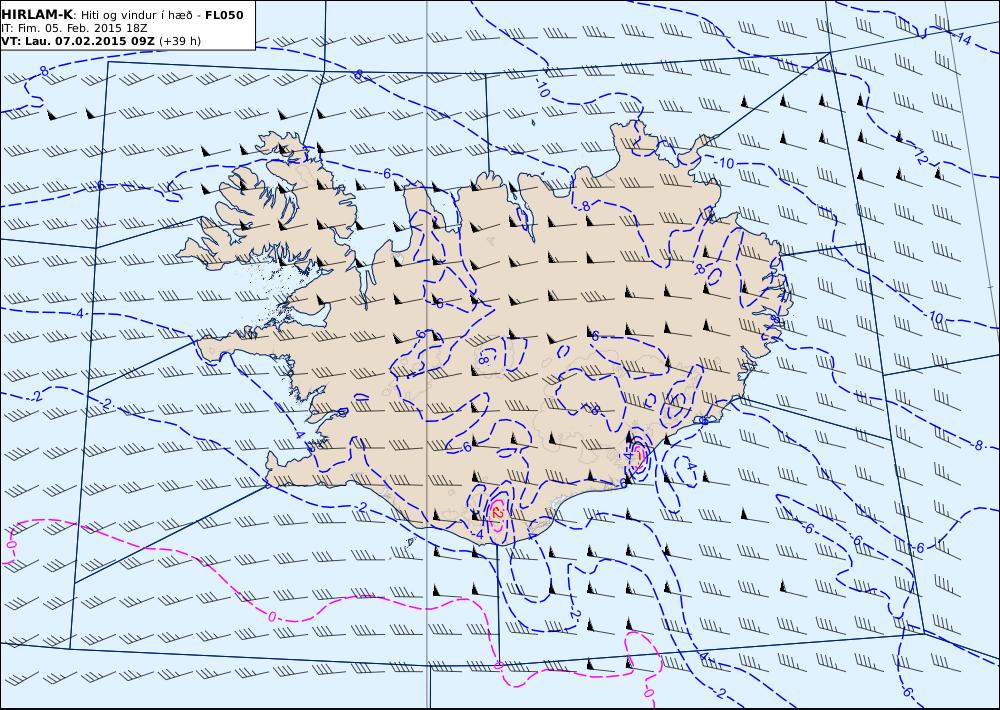Click the red '2' temperature label in south Iceland
This screenshot has height=710, width=1000.
[x=498, y=512]
